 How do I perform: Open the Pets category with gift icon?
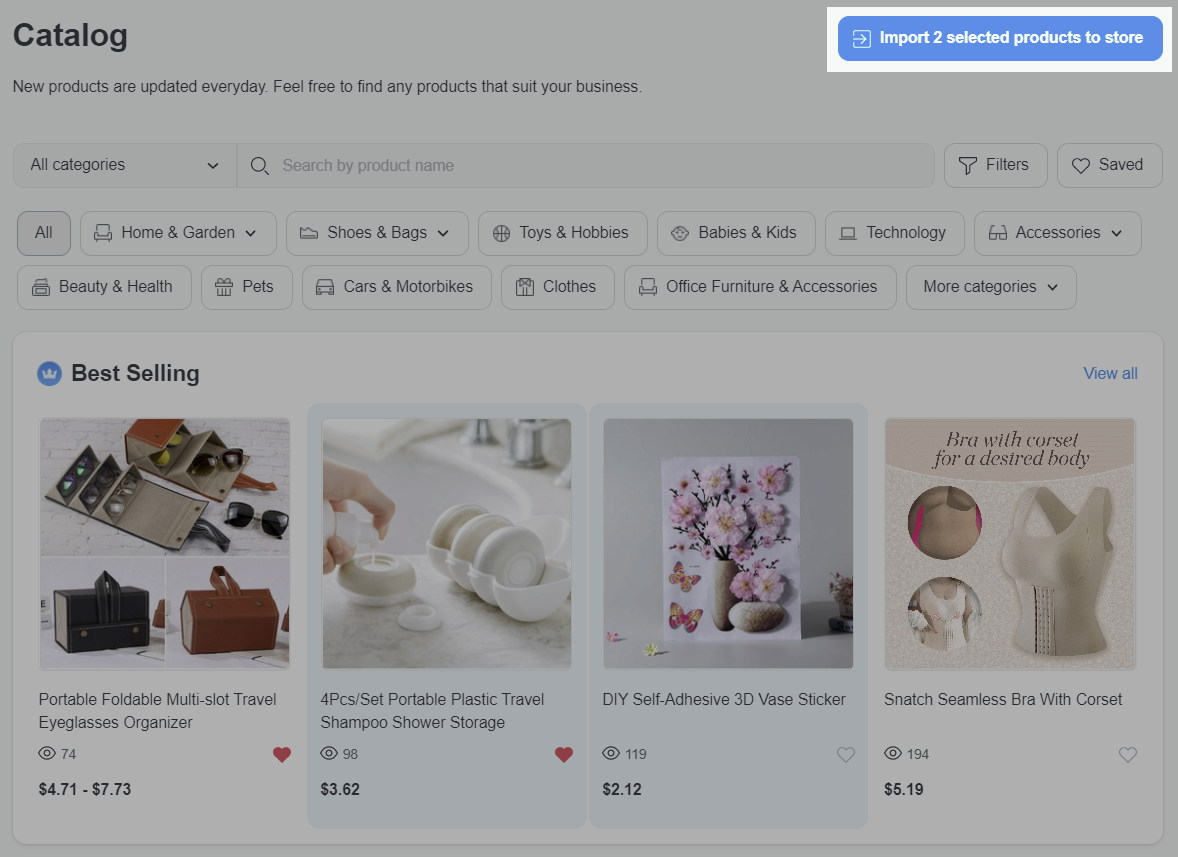pos(245,287)
